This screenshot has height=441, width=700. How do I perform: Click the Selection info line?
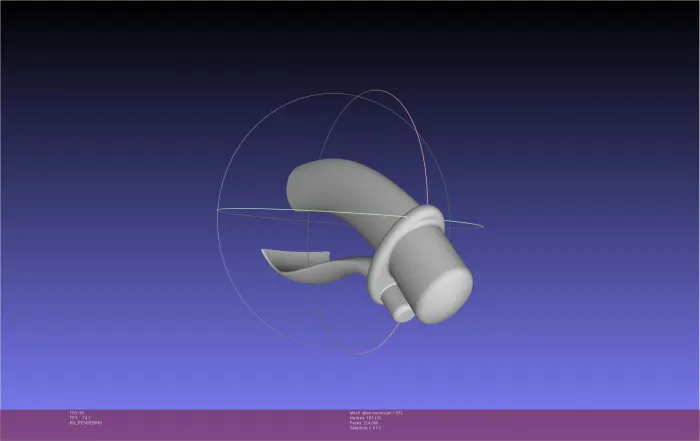tap(366, 428)
